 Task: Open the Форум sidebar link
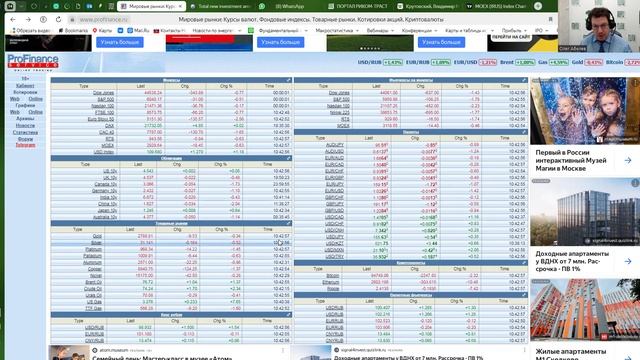25,139
